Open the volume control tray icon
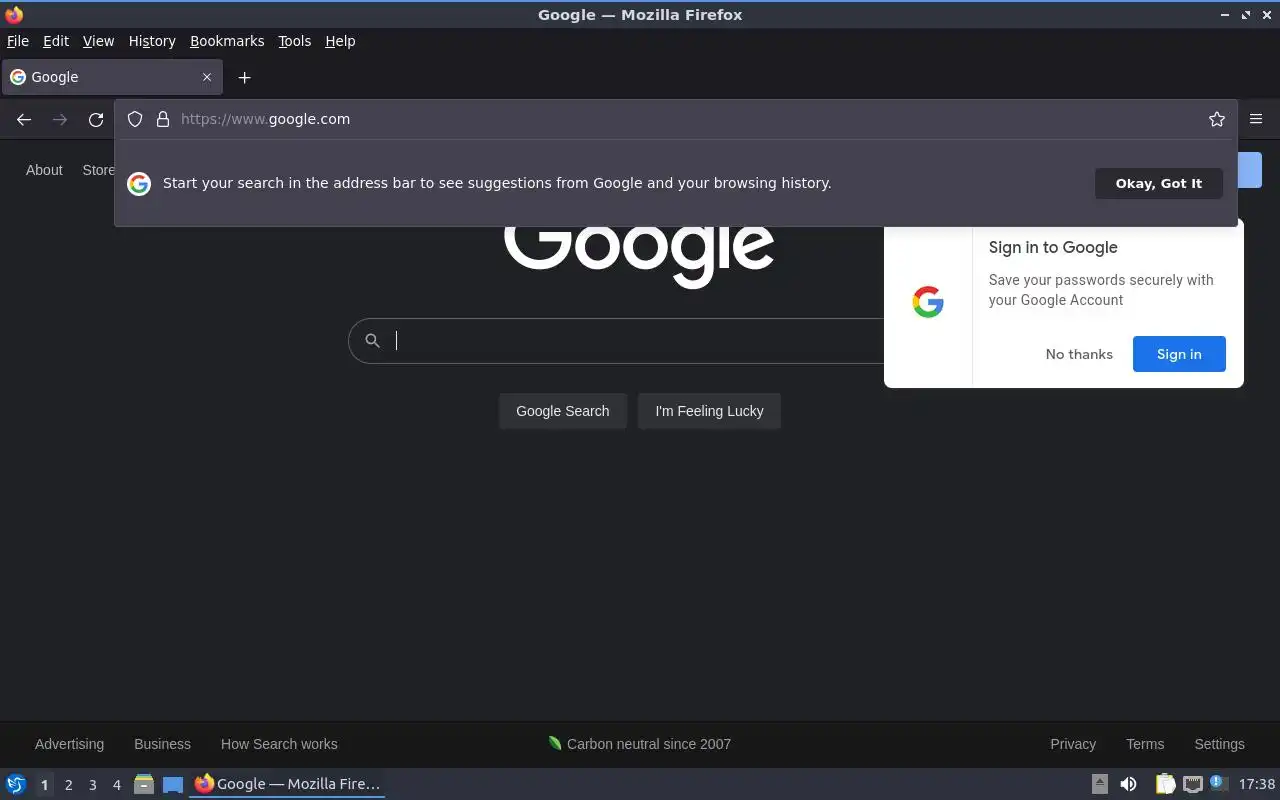Image resolution: width=1280 pixels, height=800 pixels. click(1128, 784)
